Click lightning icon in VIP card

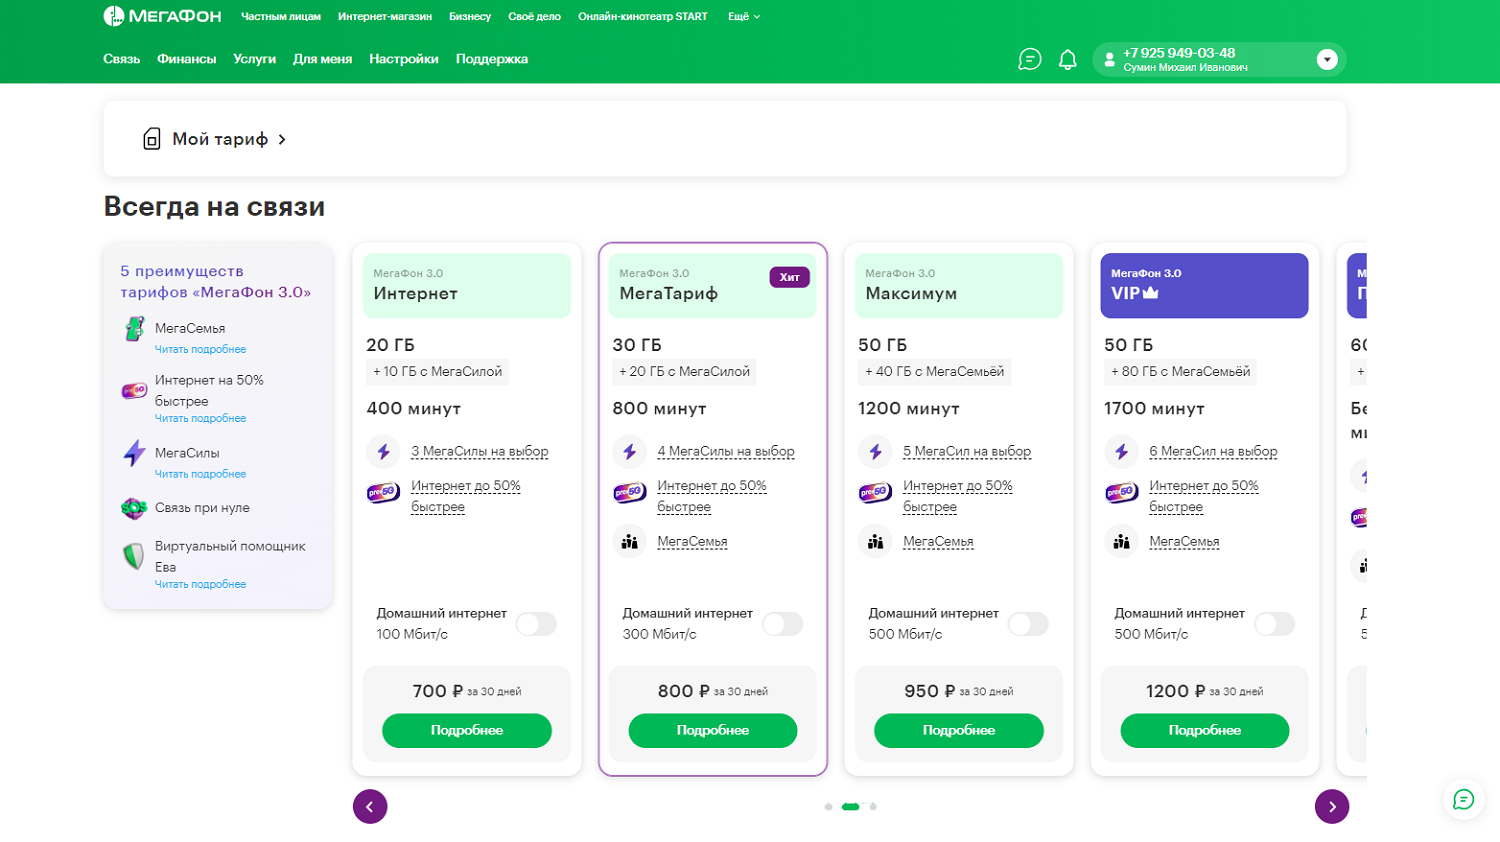click(x=1121, y=452)
